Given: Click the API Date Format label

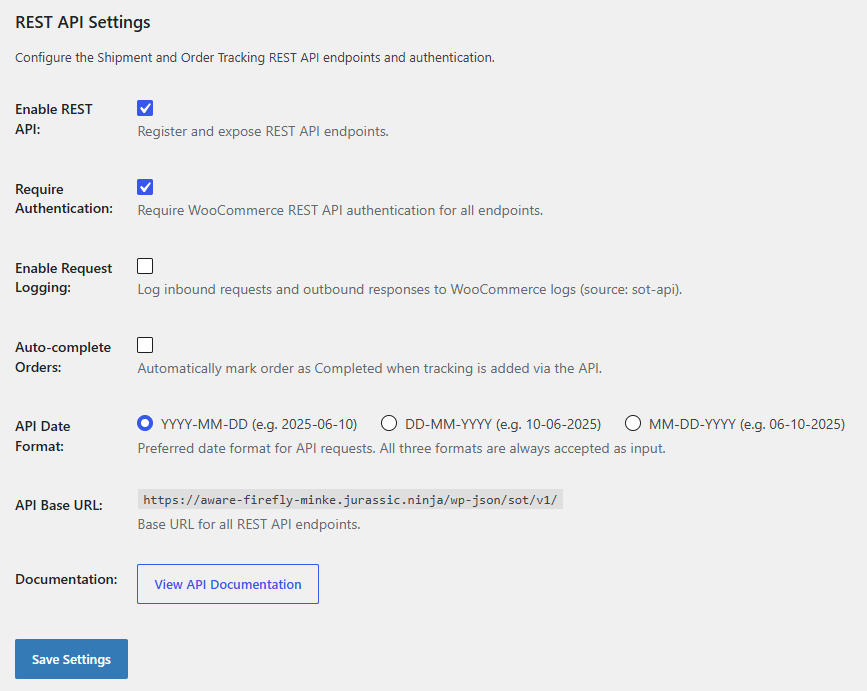Looking at the screenshot, I should click(43, 436).
